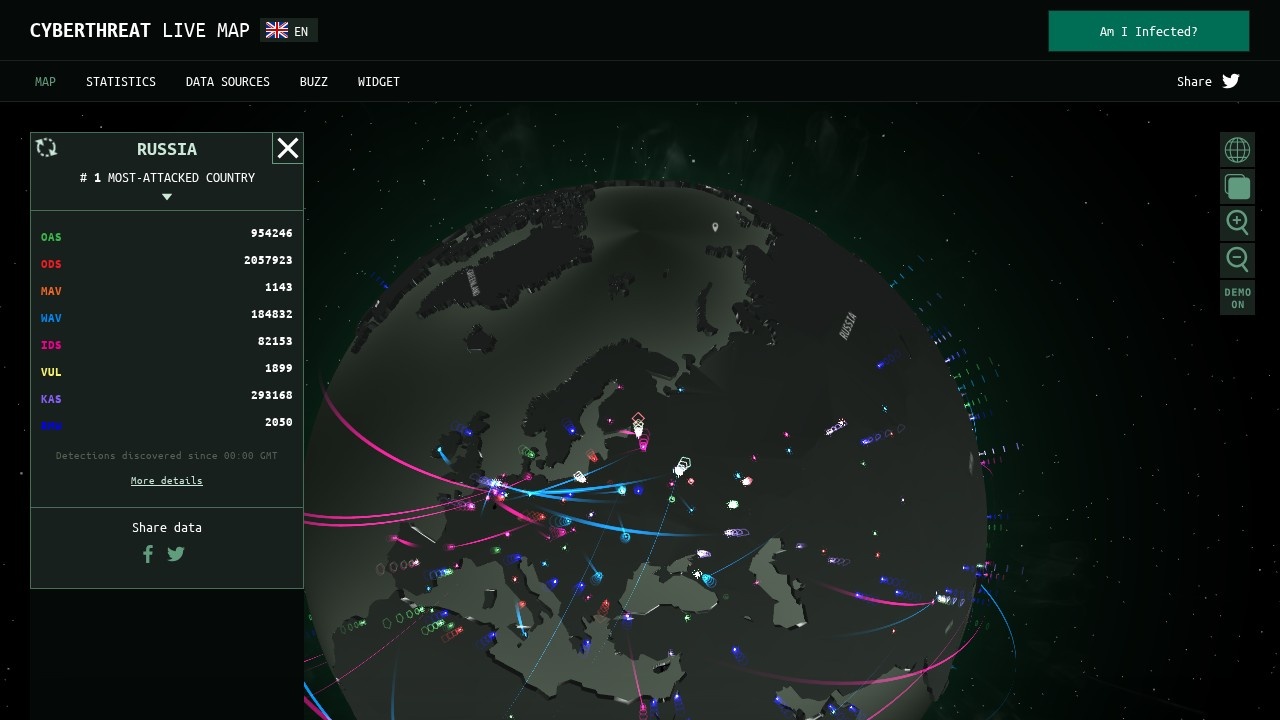Toggle OAS detection type

pyautogui.click(x=51, y=237)
